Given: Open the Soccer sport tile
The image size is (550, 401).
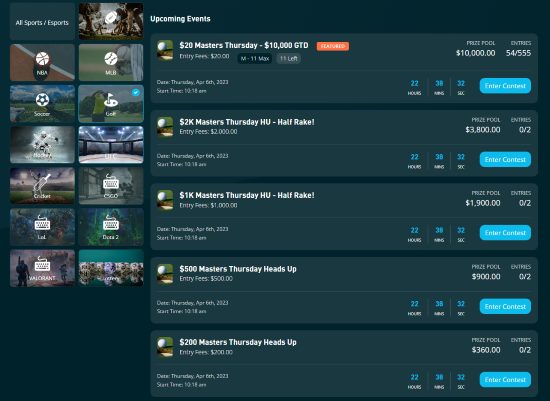Looking at the screenshot, I should pos(42,103).
